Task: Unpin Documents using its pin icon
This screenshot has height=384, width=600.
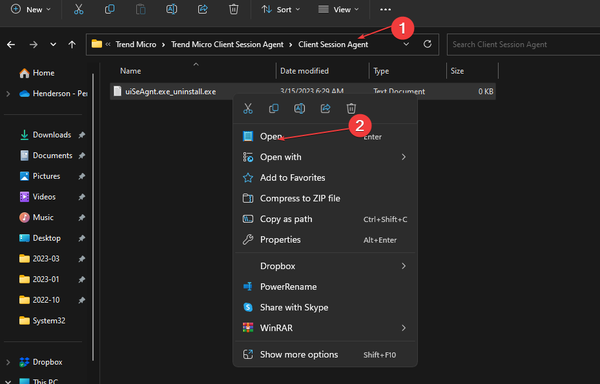Action: point(82,156)
